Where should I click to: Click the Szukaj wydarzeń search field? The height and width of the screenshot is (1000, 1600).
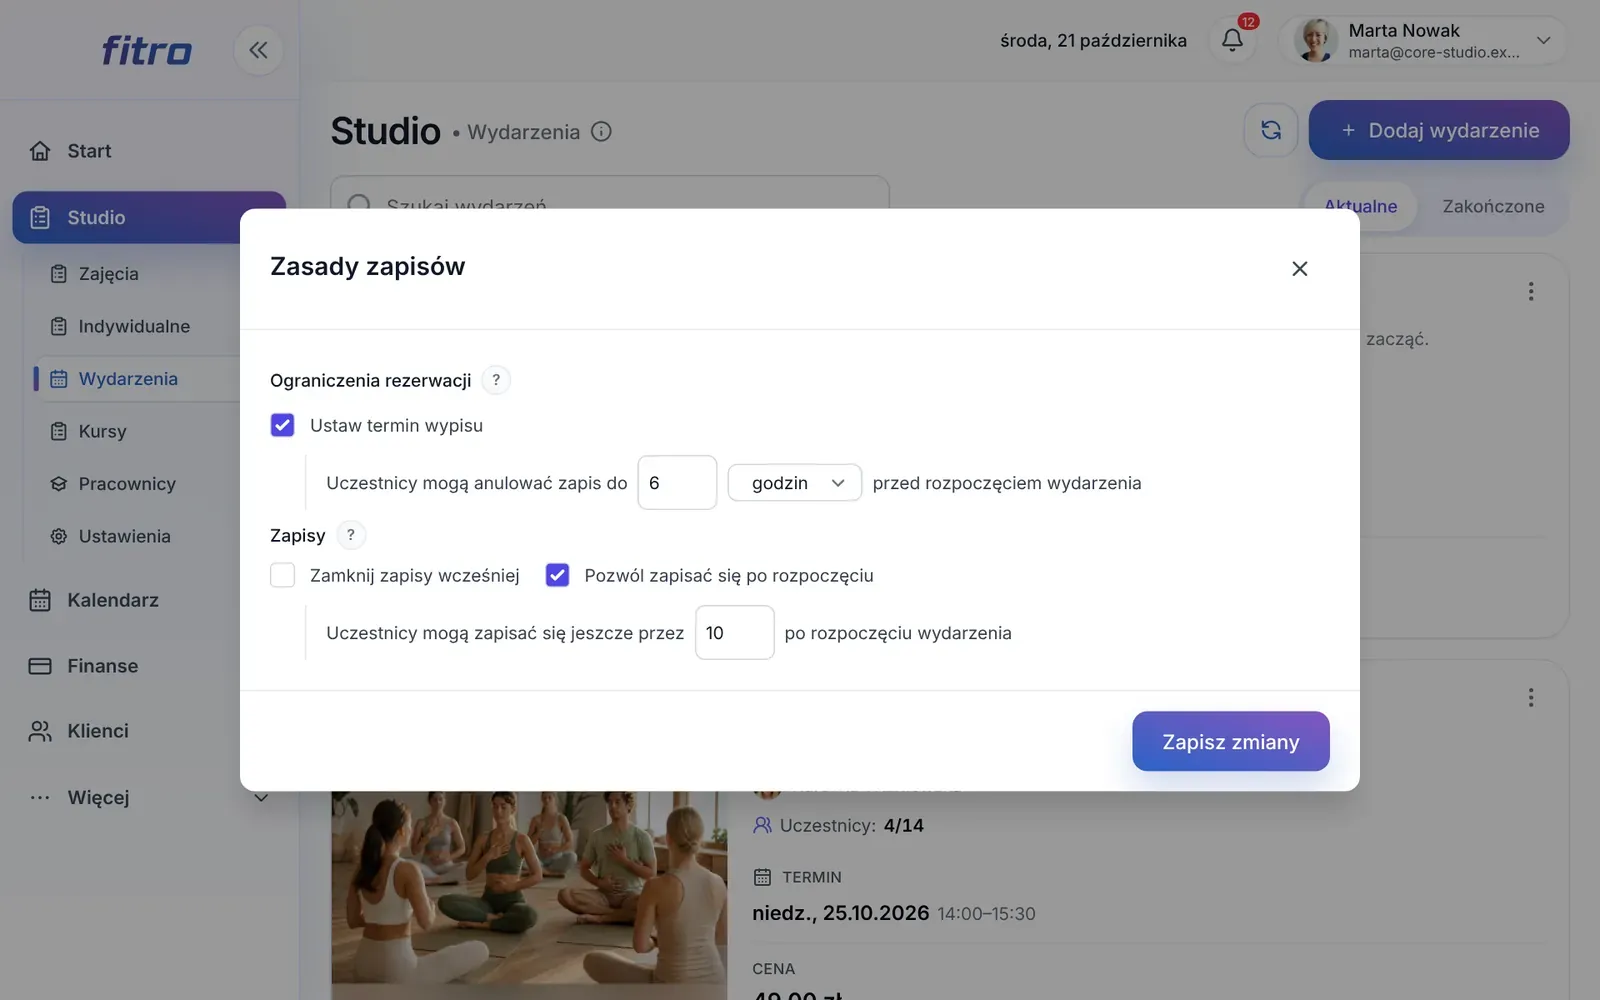pyautogui.click(x=609, y=193)
